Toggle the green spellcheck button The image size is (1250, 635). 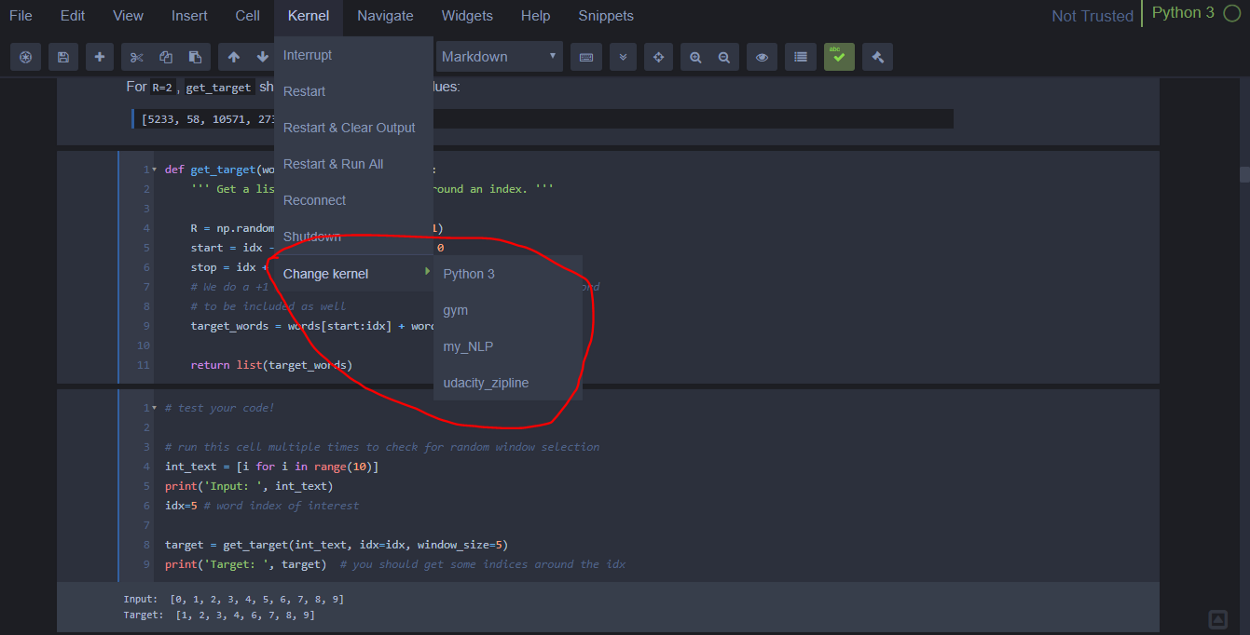839,57
